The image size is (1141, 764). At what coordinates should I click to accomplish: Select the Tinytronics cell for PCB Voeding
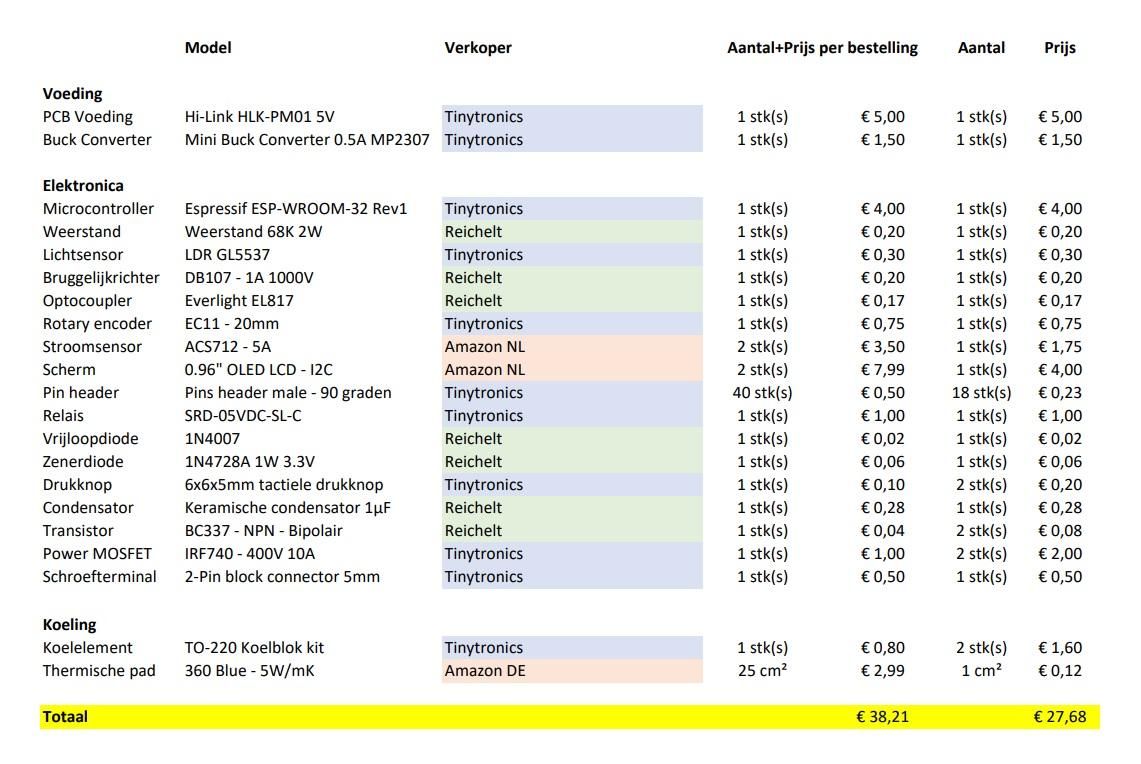[571, 117]
